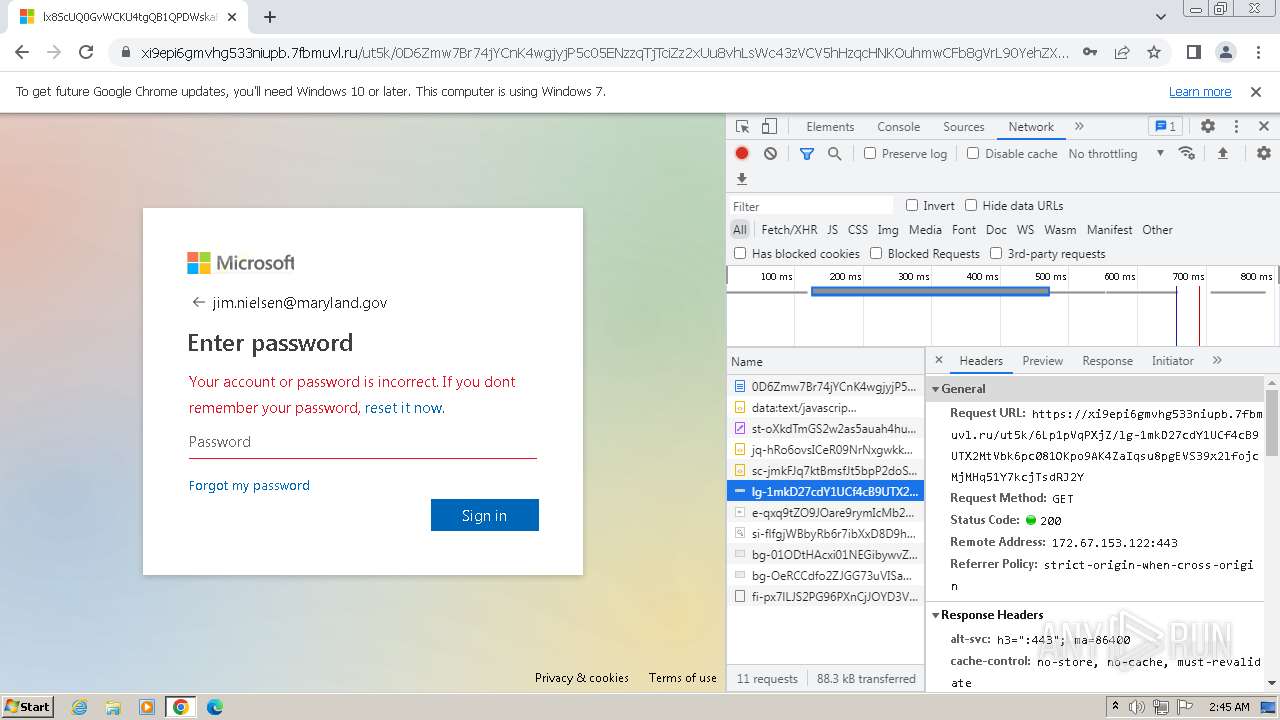The height and width of the screenshot is (720, 1280).
Task: Filter requests by JS
Action: (x=832, y=229)
